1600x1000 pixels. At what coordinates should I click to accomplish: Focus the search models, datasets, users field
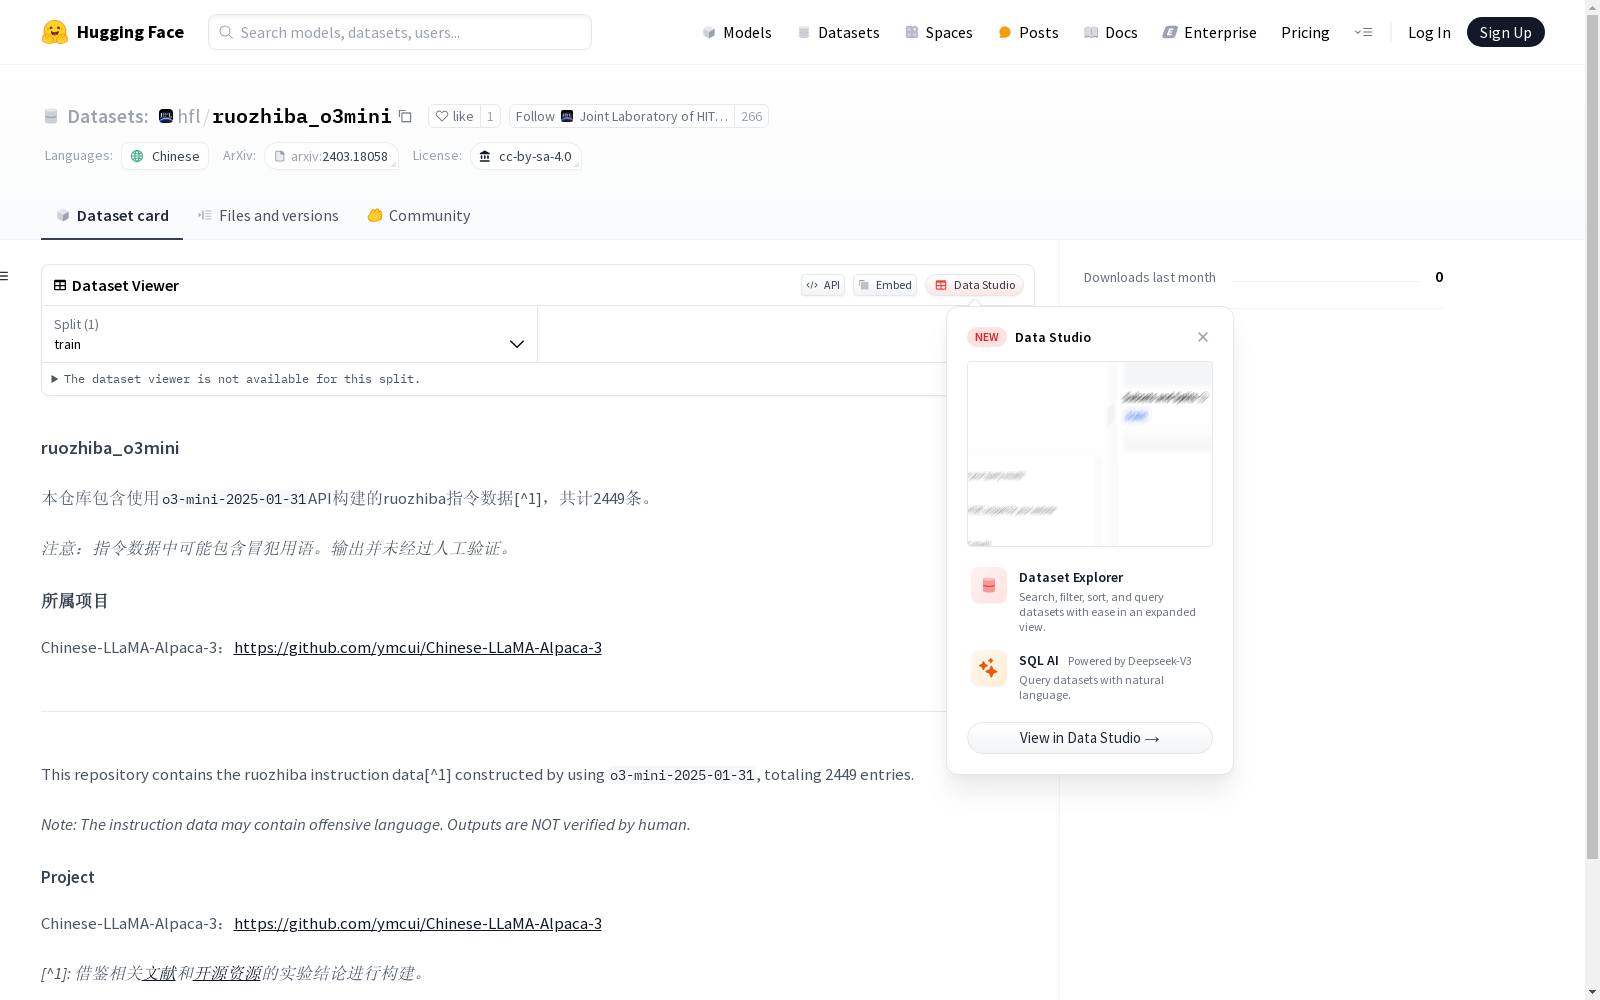tap(400, 32)
